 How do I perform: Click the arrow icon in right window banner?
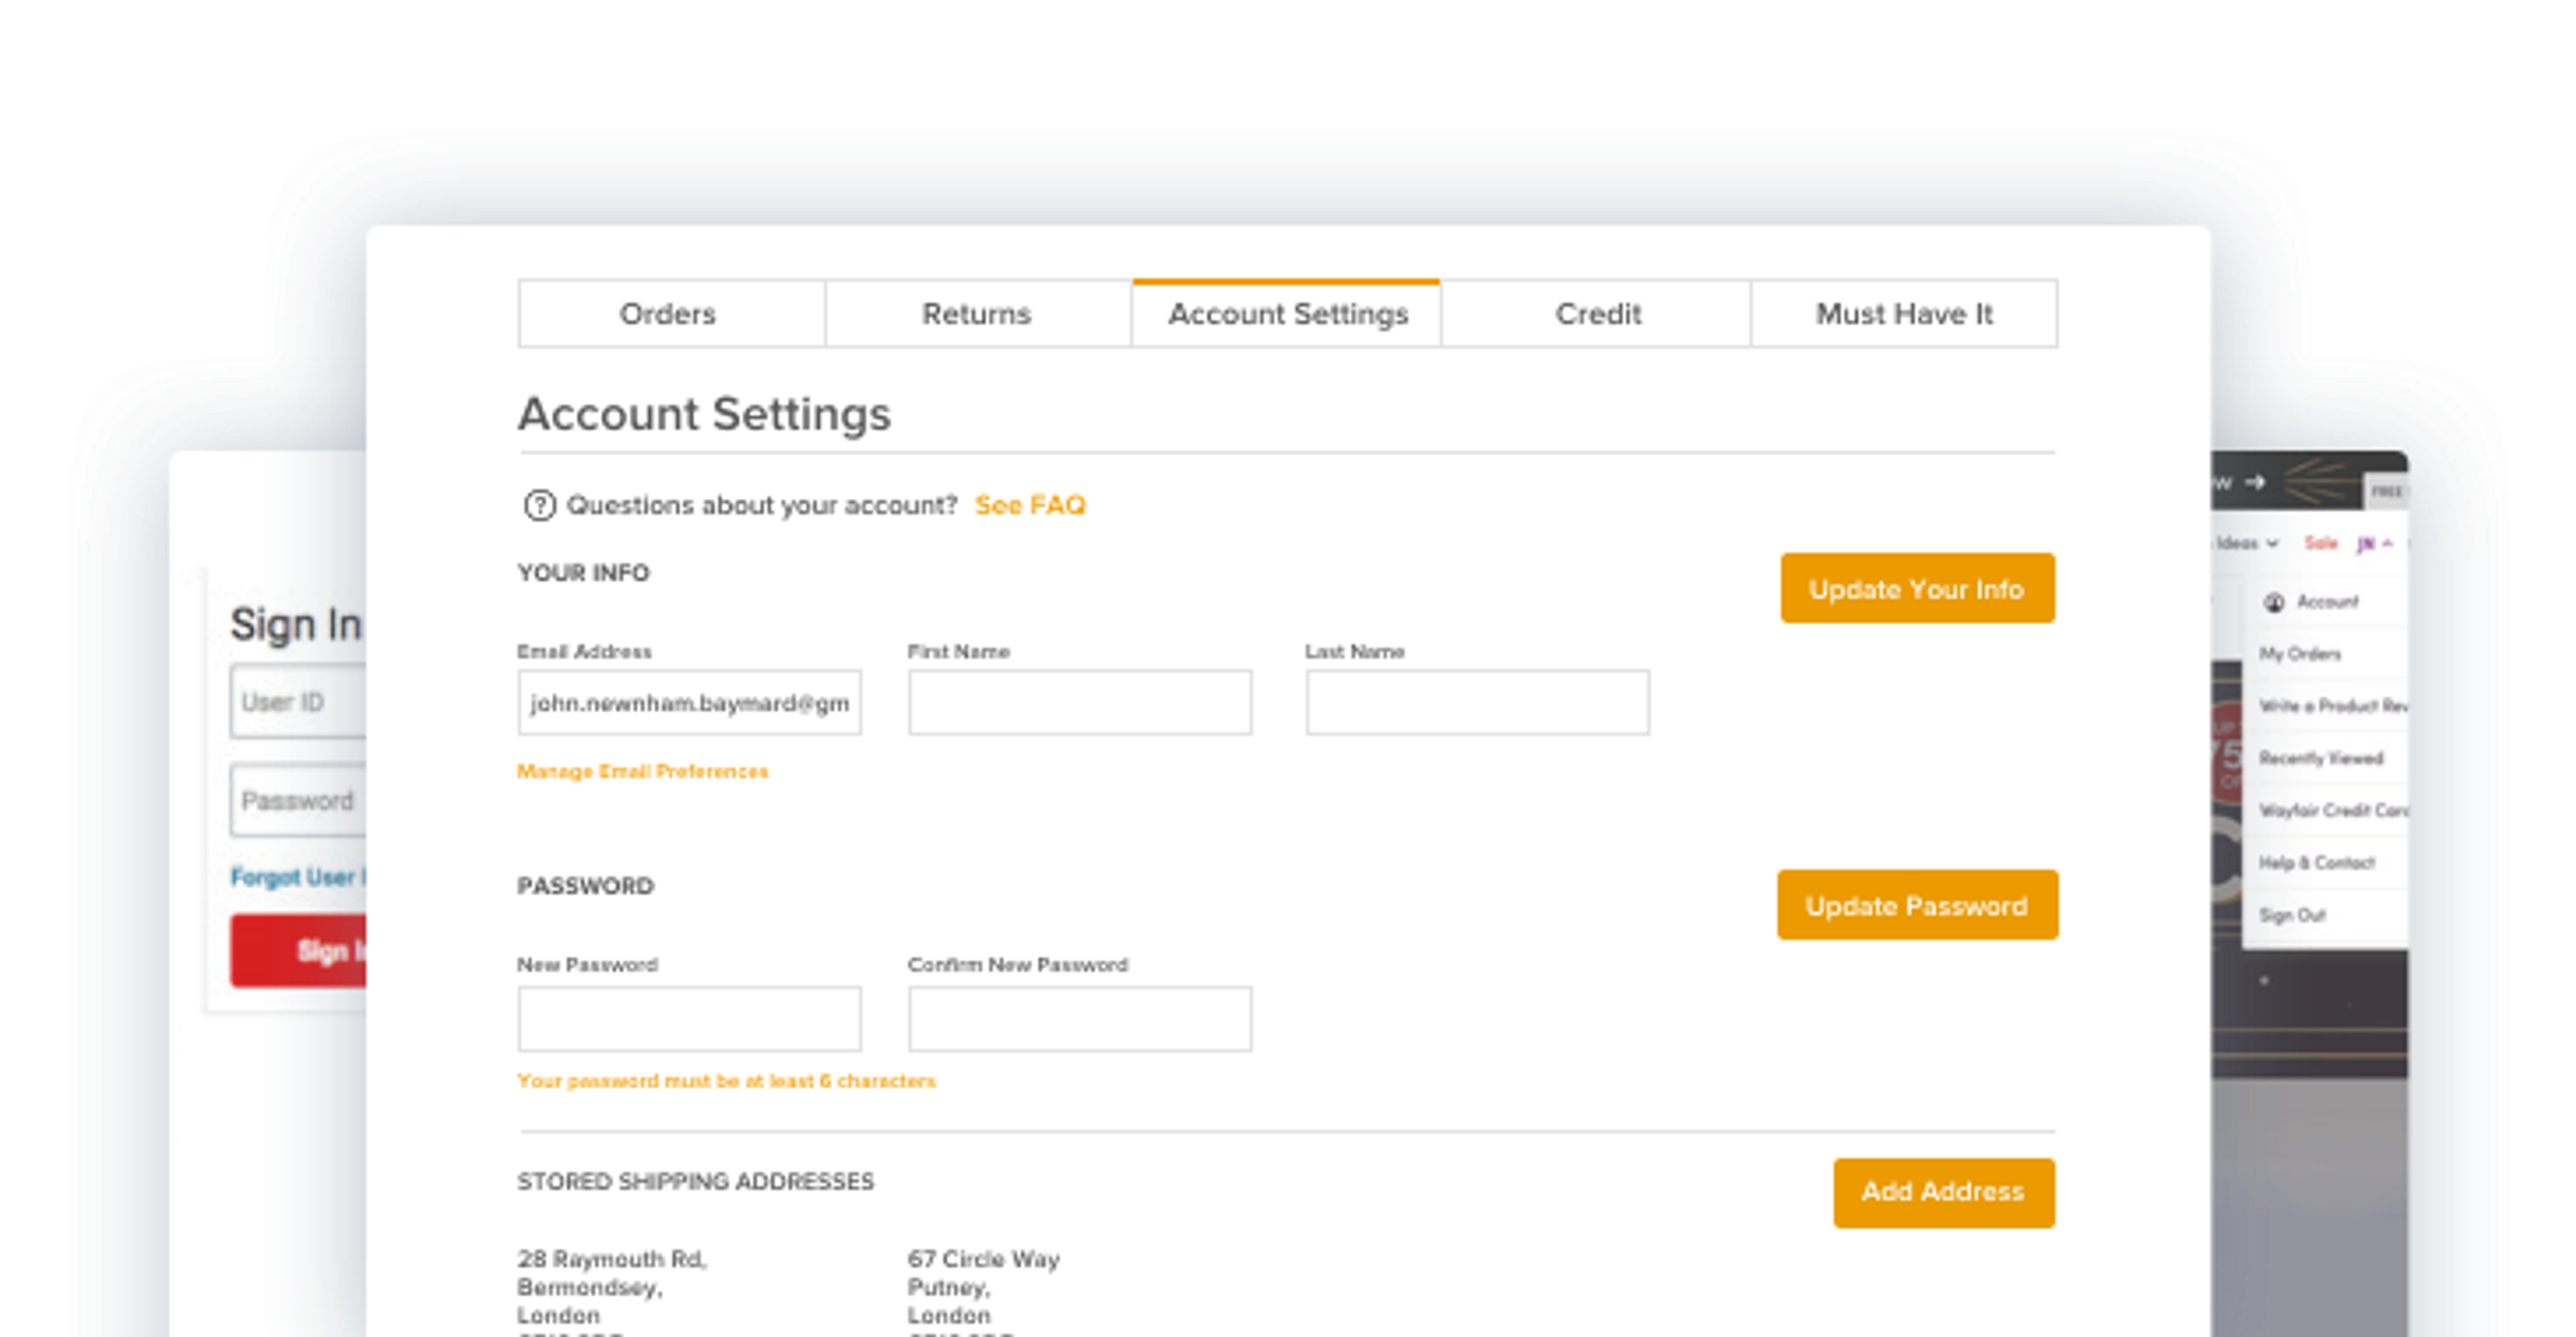tap(2256, 482)
